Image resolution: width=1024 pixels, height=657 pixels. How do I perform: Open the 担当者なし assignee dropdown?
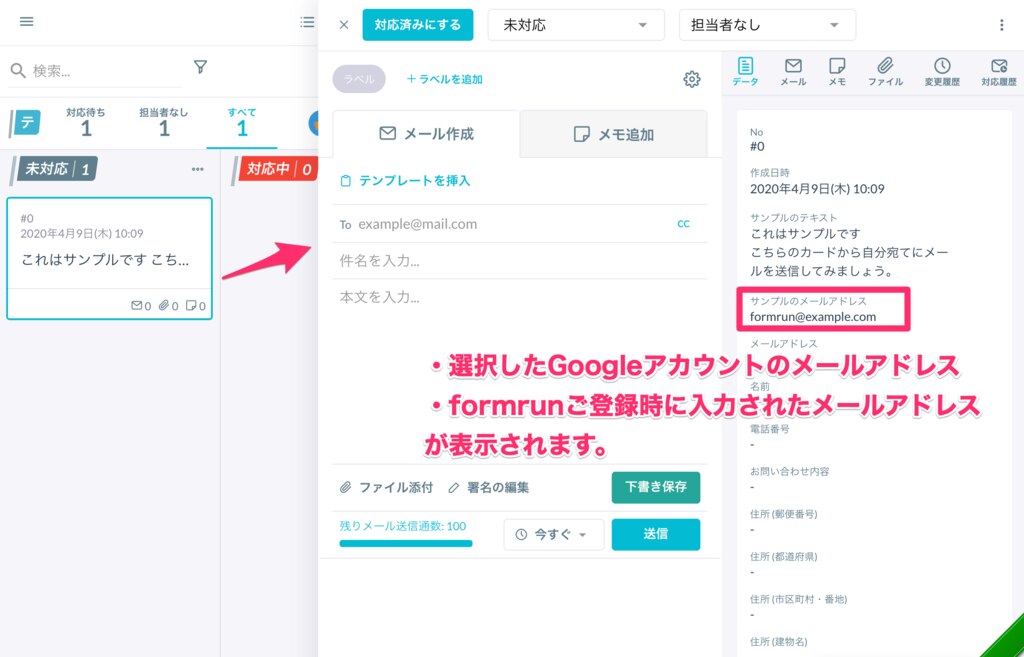click(767, 25)
